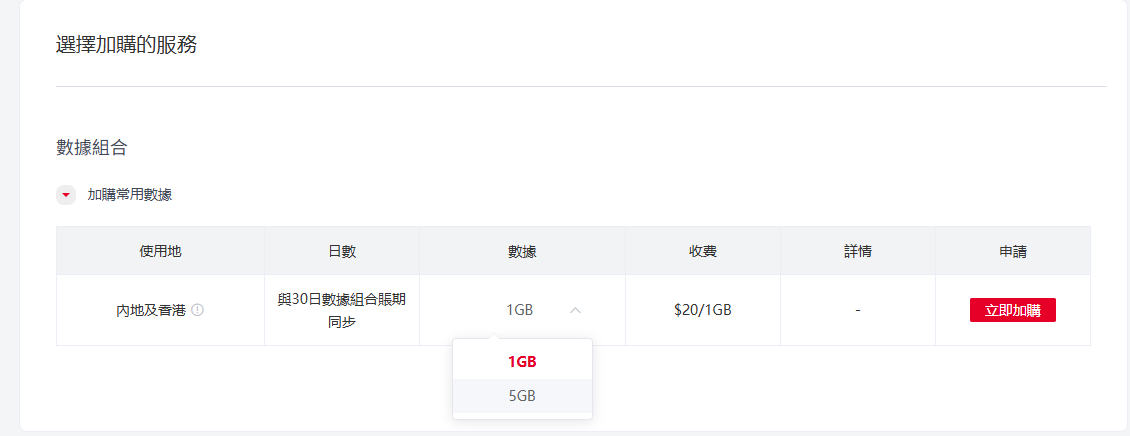Select the 1GB option in the dropdown list
Image resolution: width=1130 pixels, height=436 pixels.
[x=522, y=361]
